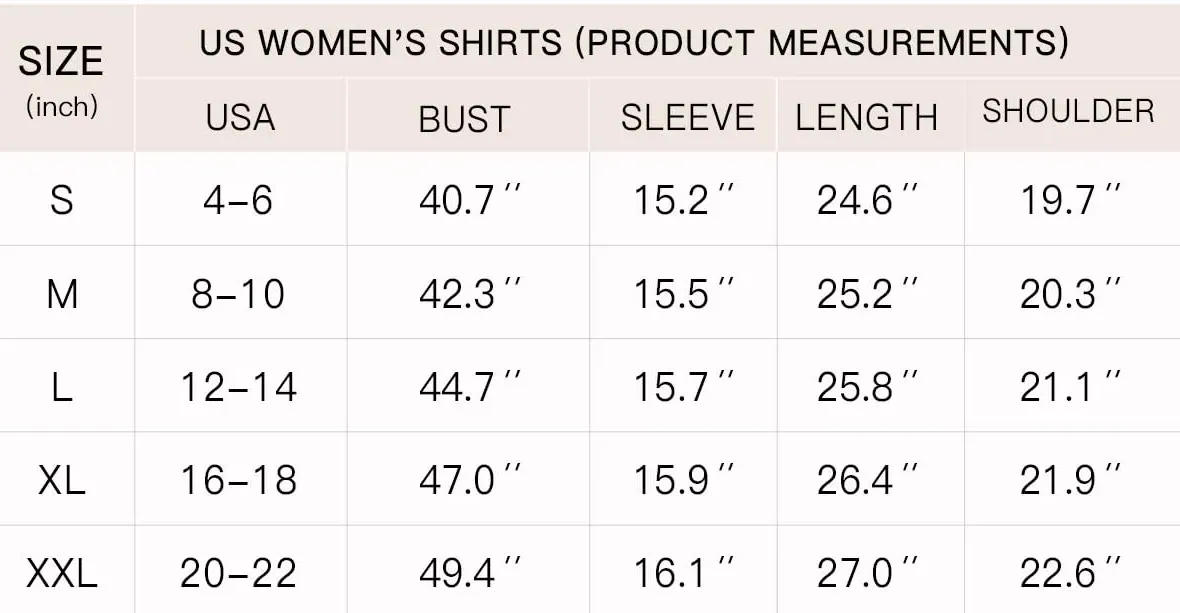Click the USA column header
This screenshot has width=1180, height=613.
(x=240, y=117)
